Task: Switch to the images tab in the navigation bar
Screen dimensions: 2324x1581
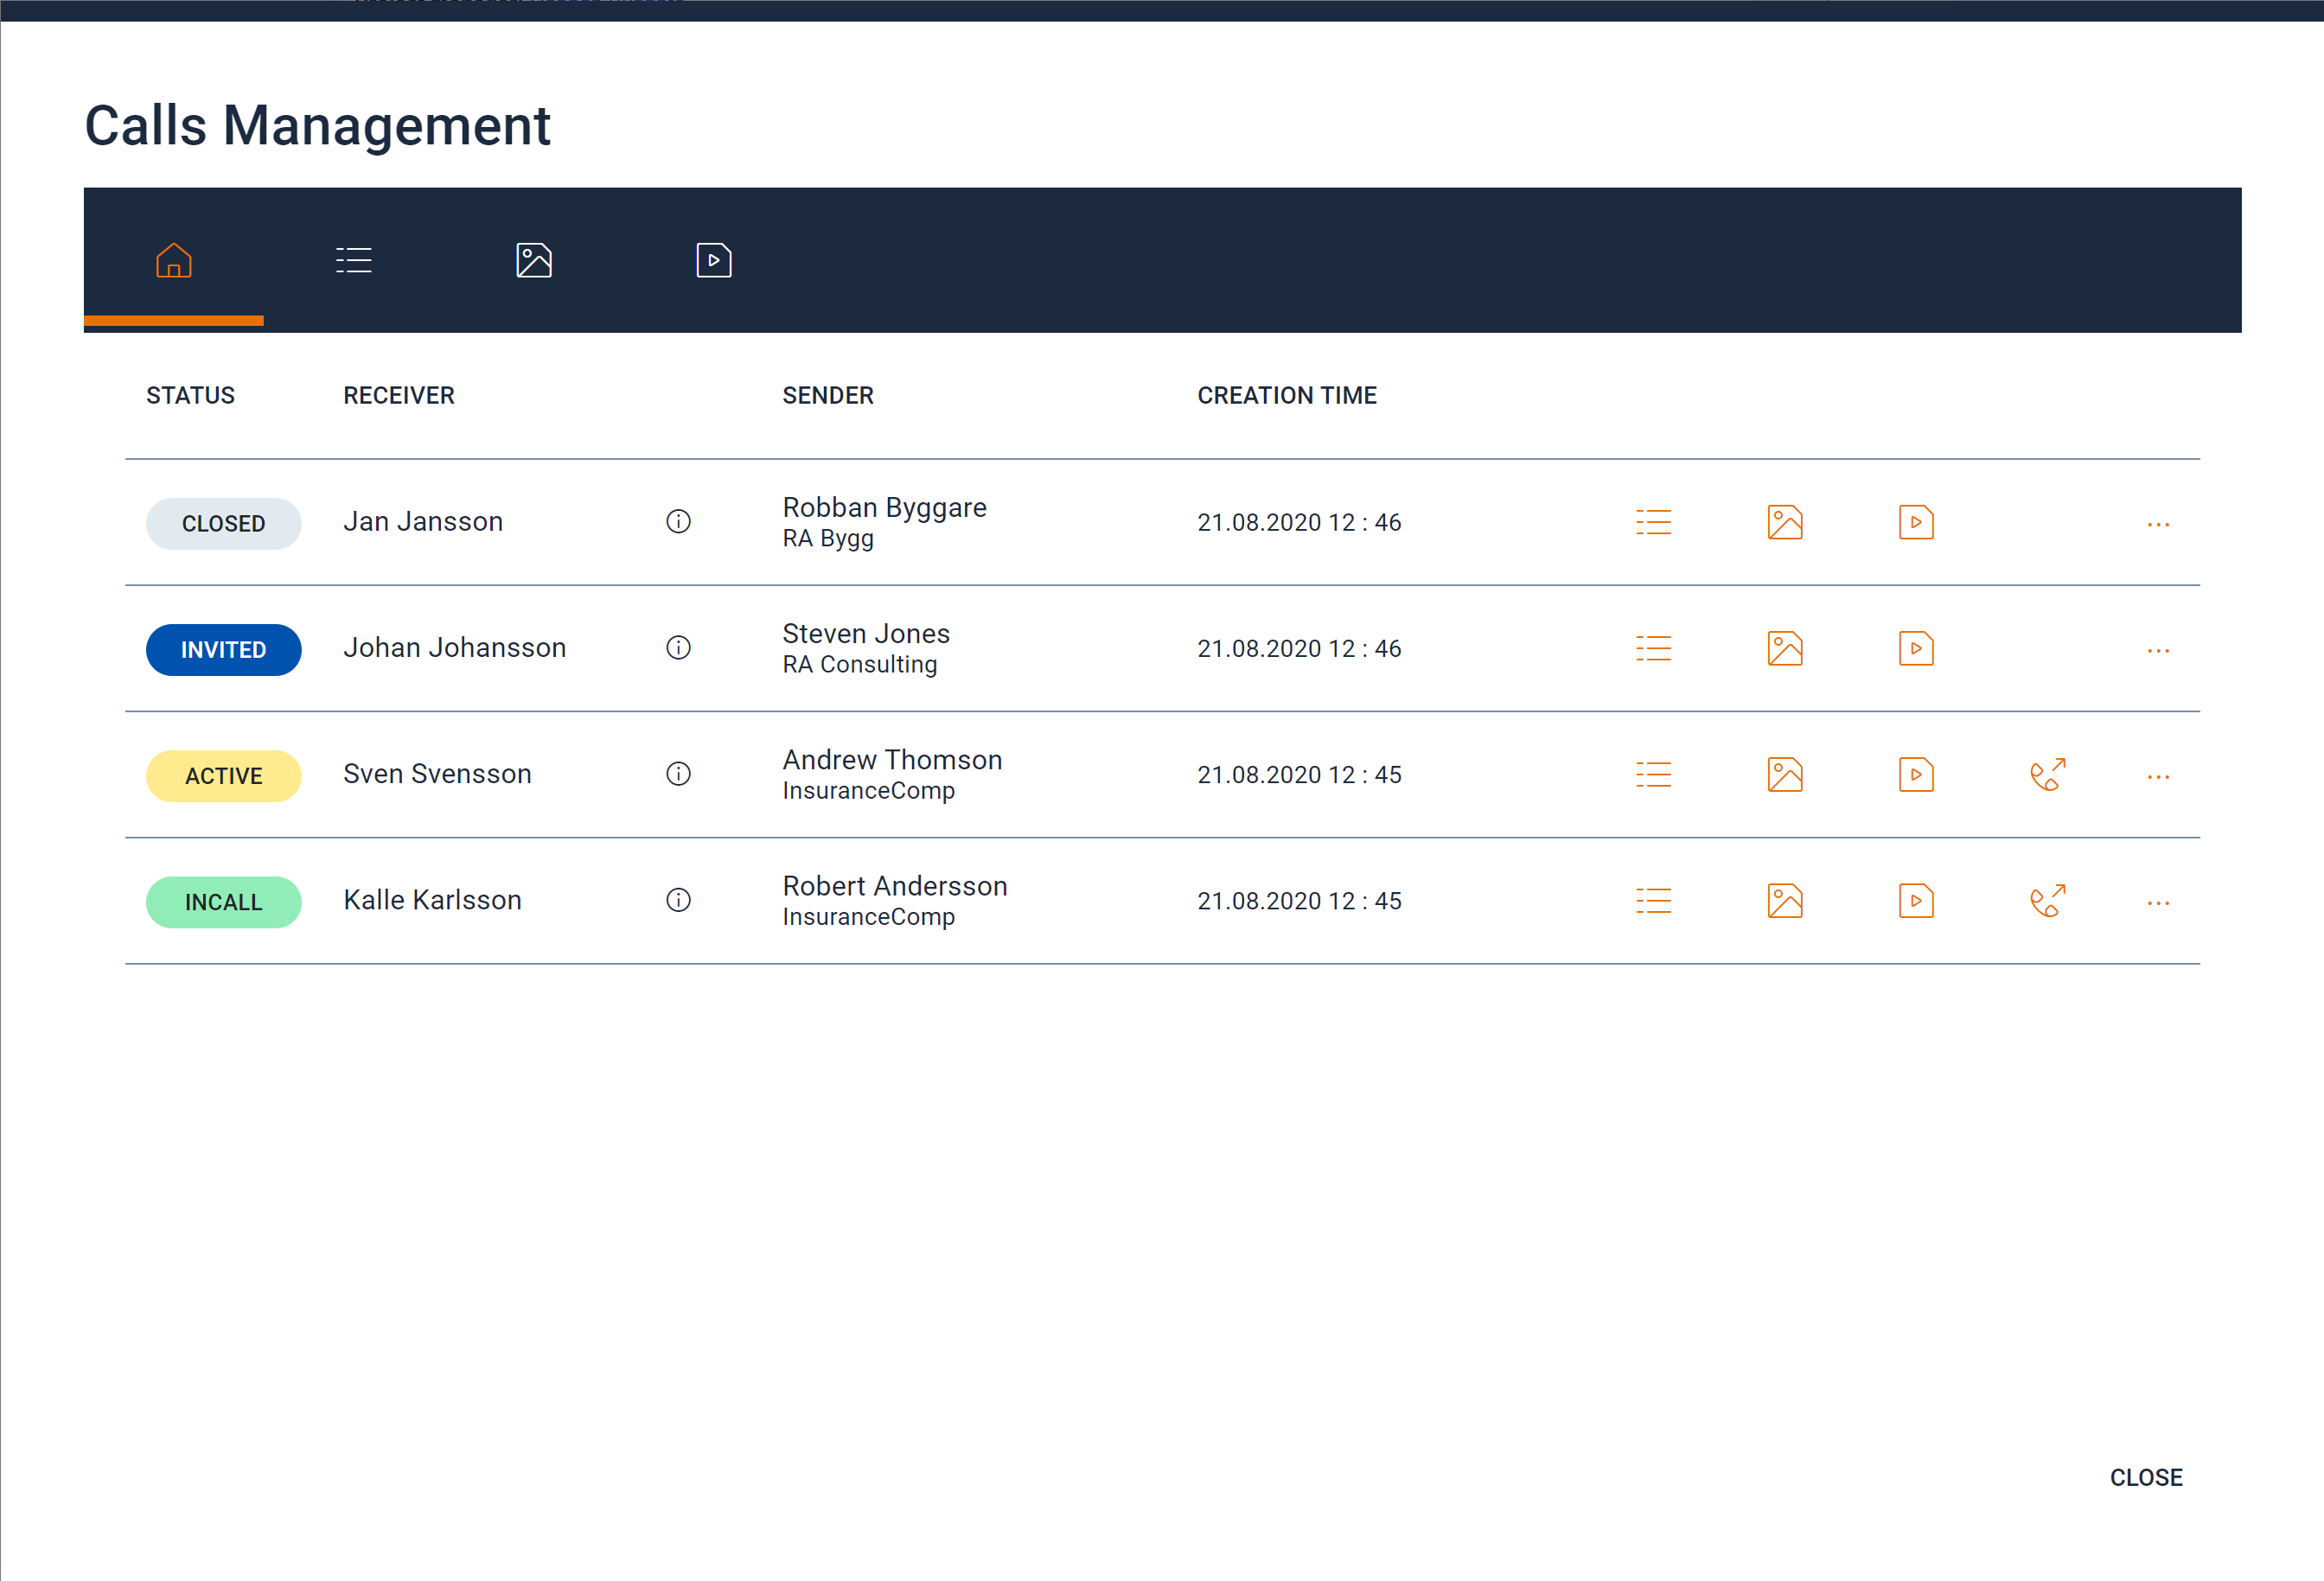Action: point(533,260)
